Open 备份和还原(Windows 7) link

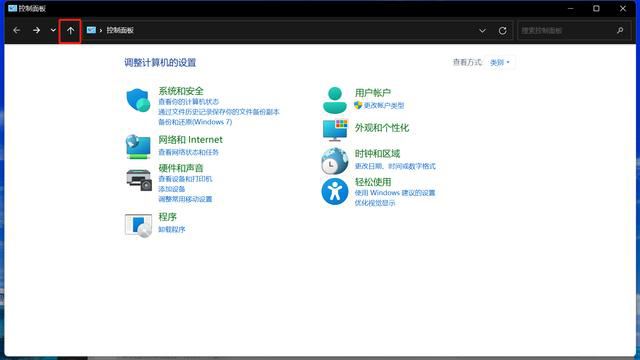click(195, 122)
